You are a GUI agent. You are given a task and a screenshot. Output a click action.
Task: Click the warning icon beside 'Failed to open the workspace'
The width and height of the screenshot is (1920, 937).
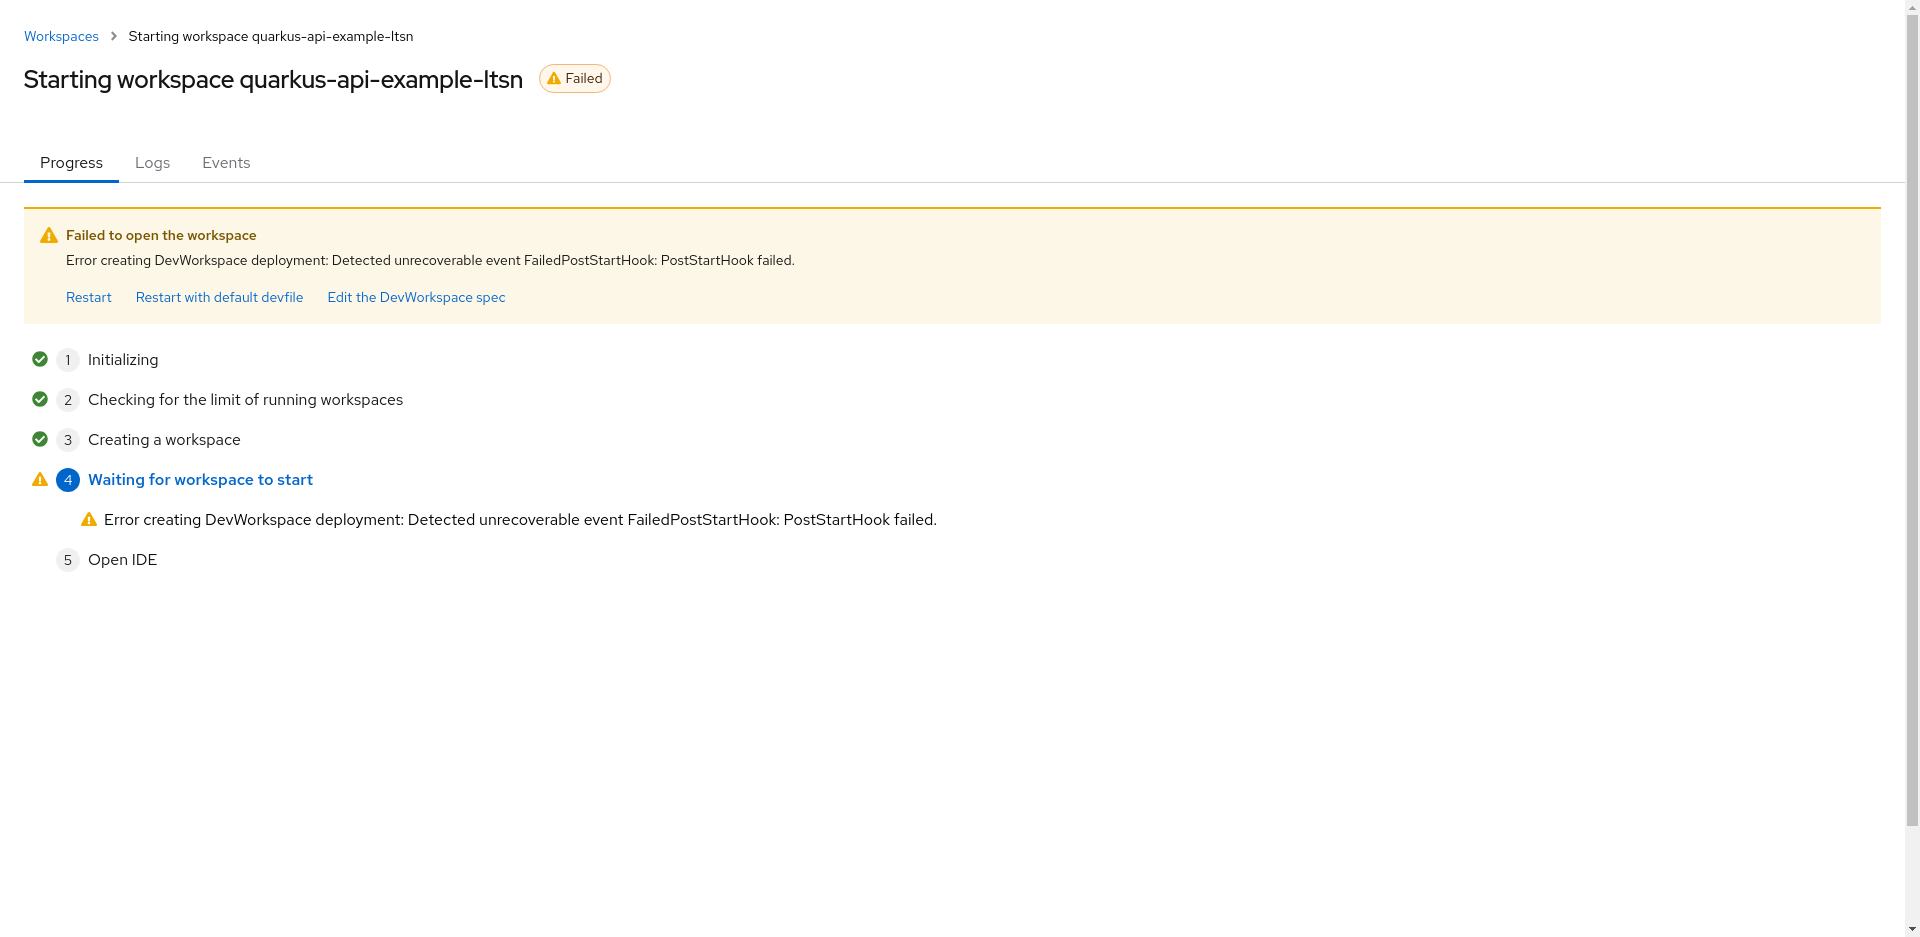click(49, 235)
